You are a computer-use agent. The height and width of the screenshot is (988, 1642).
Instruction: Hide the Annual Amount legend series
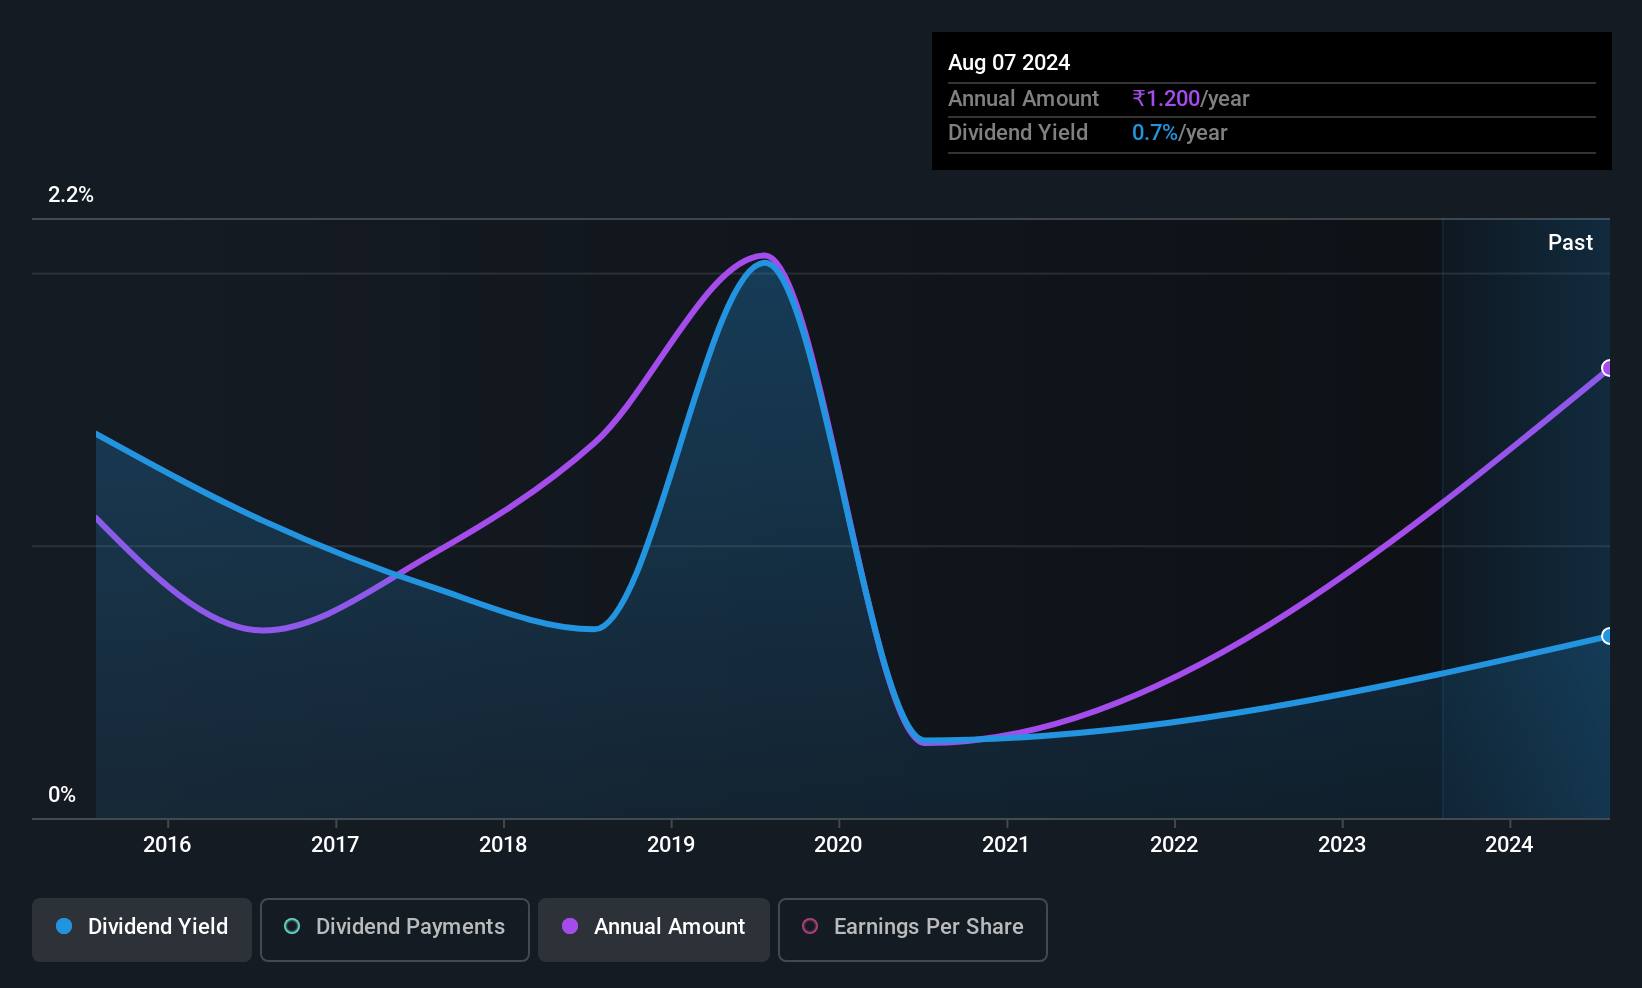654,929
